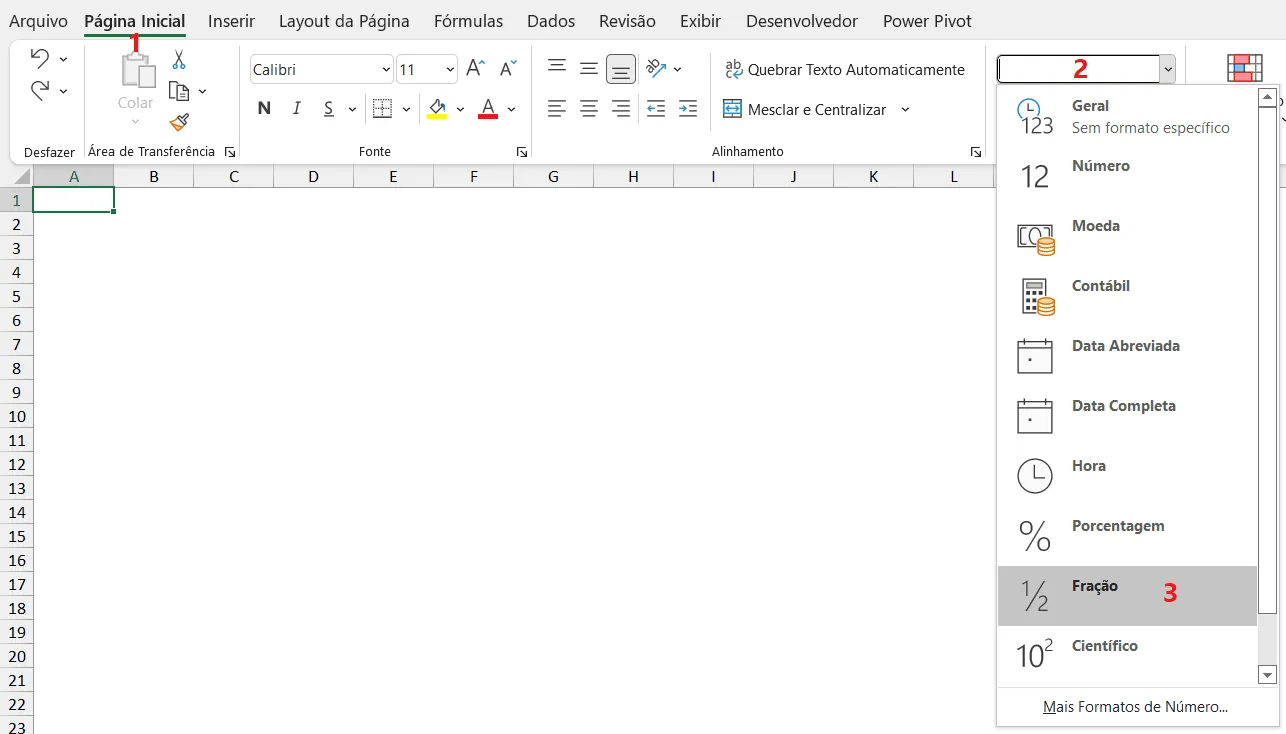
Task: Switch to the Revisão tab
Action: pos(627,21)
